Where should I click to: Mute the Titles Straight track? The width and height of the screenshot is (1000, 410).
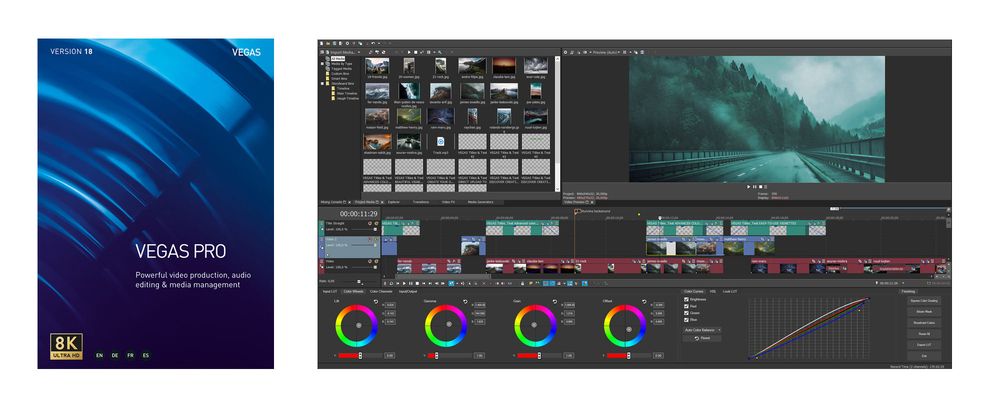point(370,223)
